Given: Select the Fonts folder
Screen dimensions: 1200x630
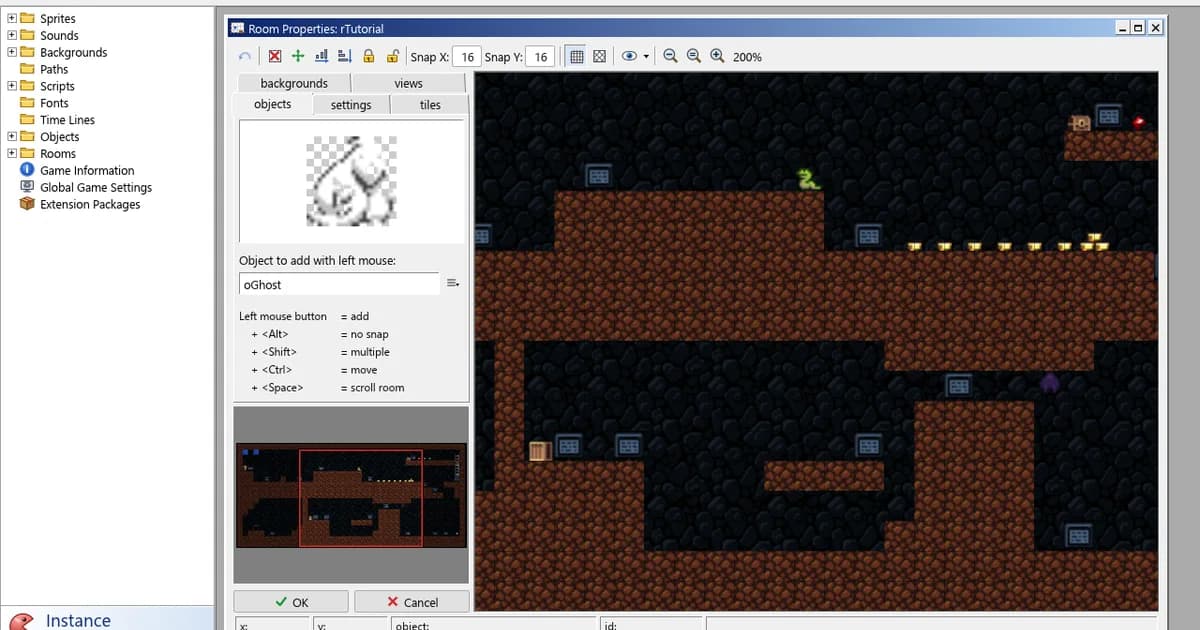Looking at the screenshot, I should click(x=54, y=103).
